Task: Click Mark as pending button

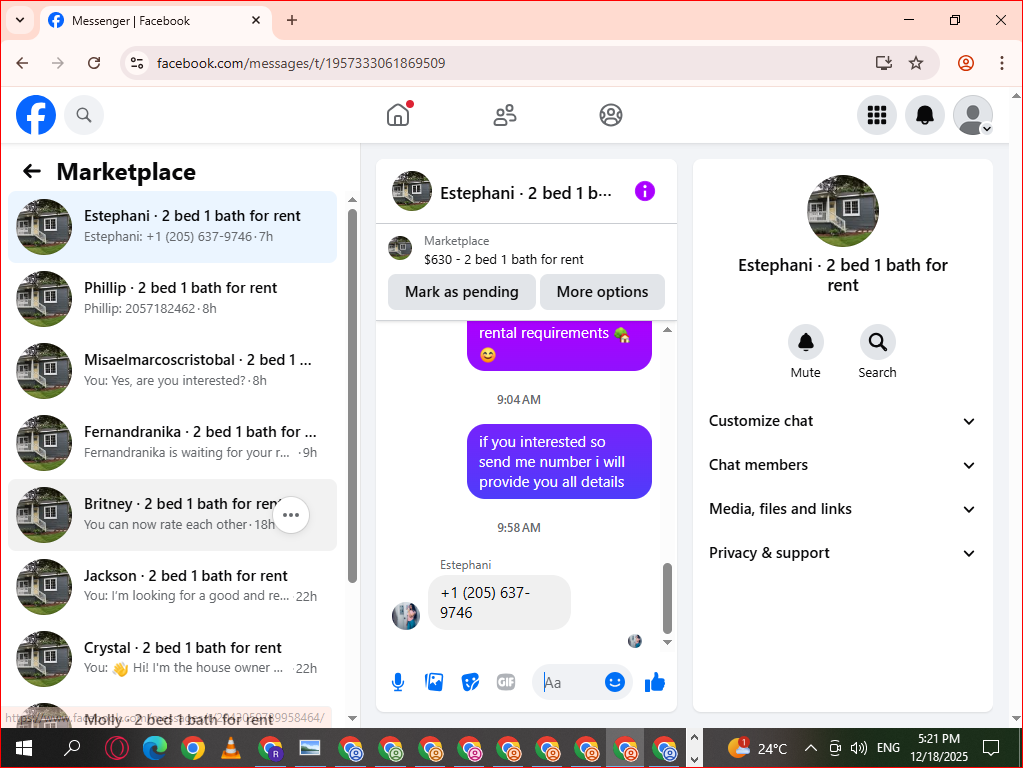Action: click(462, 292)
